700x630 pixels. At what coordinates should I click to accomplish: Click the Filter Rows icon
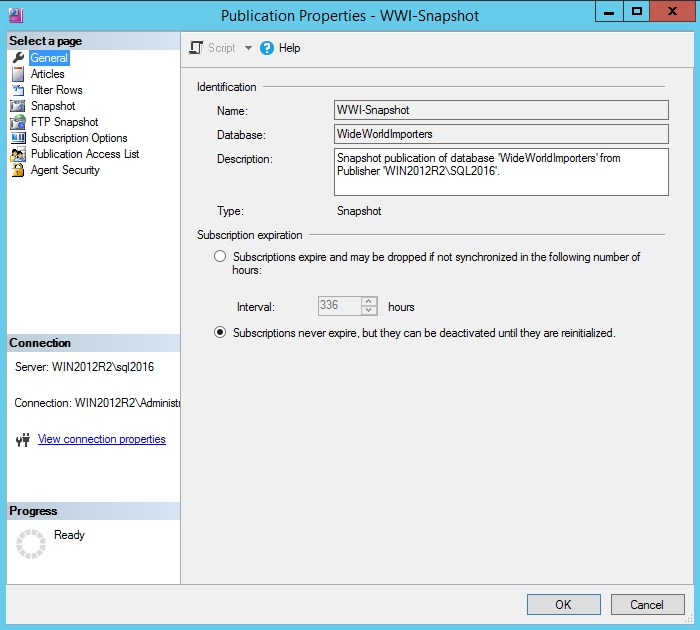pos(18,90)
